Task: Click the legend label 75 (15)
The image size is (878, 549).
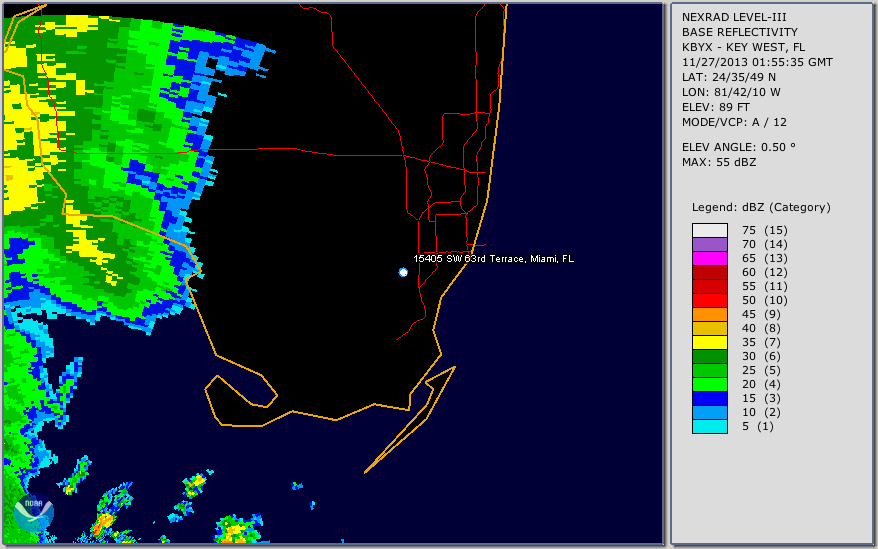Action: coord(765,230)
